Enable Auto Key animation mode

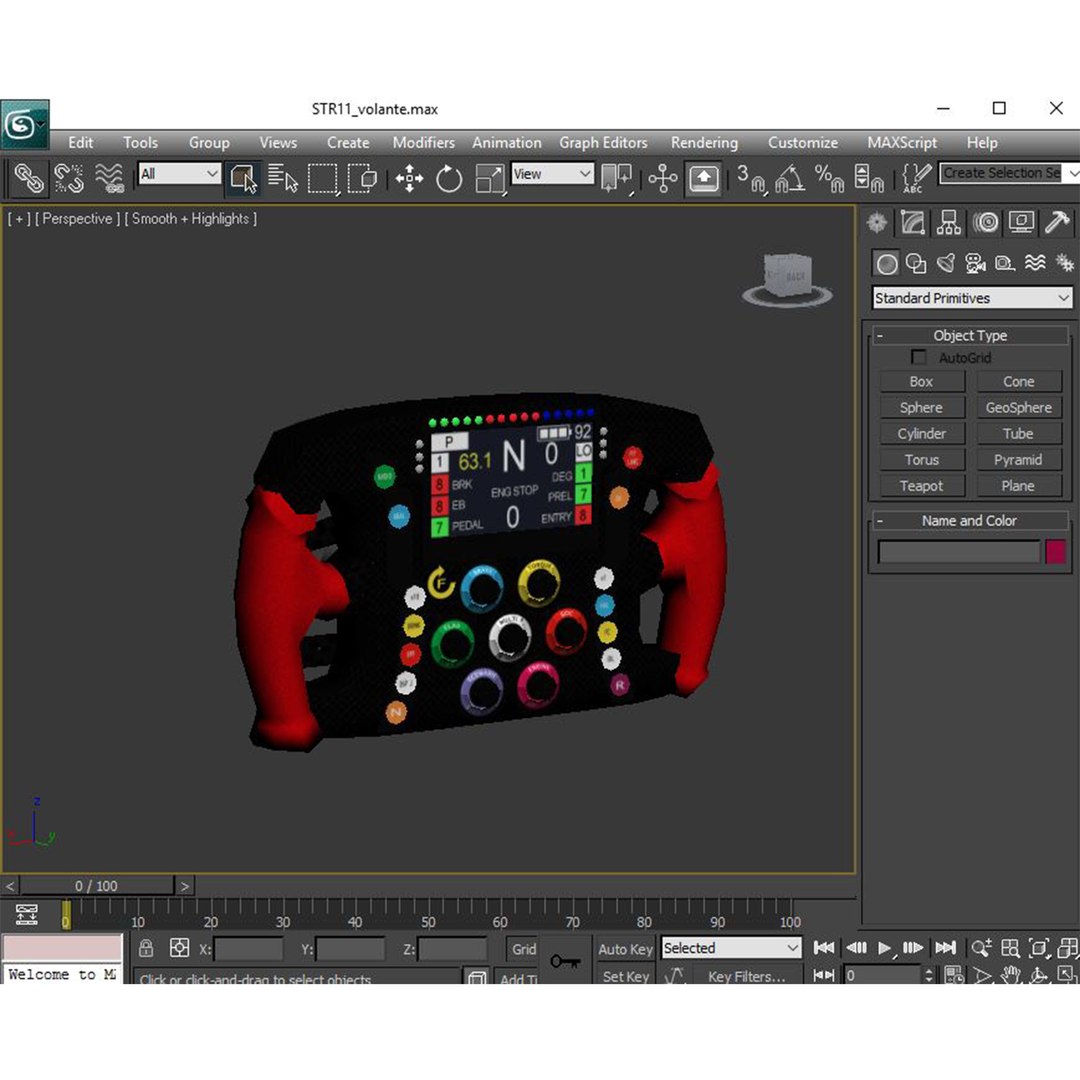click(625, 949)
